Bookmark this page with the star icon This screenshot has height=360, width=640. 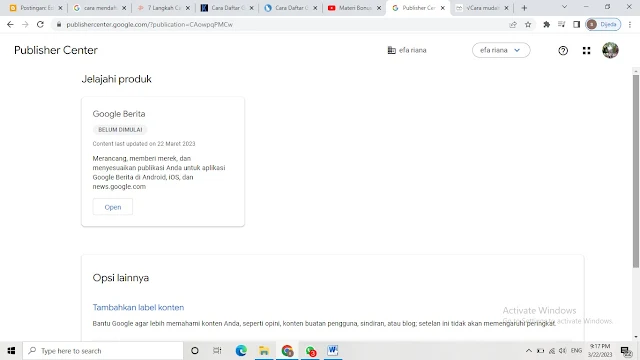(x=528, y=24)
